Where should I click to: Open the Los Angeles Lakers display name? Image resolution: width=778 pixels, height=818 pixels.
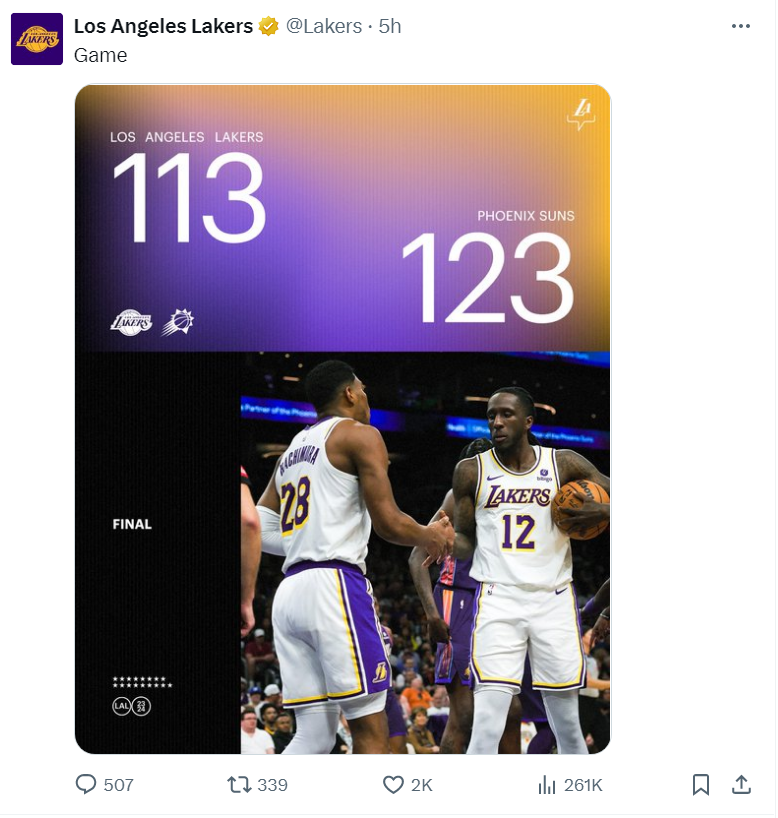pyautogui.click(x=163, y=26)
